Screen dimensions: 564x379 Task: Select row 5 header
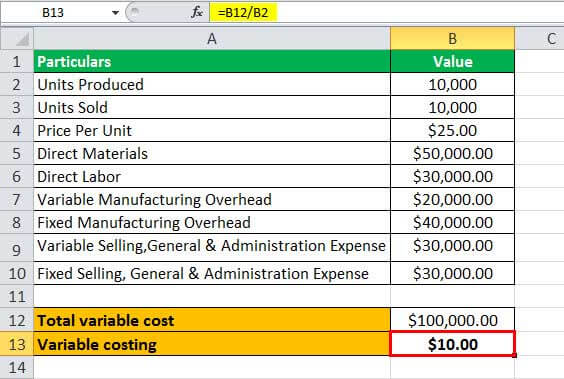(x=17, y=154)
